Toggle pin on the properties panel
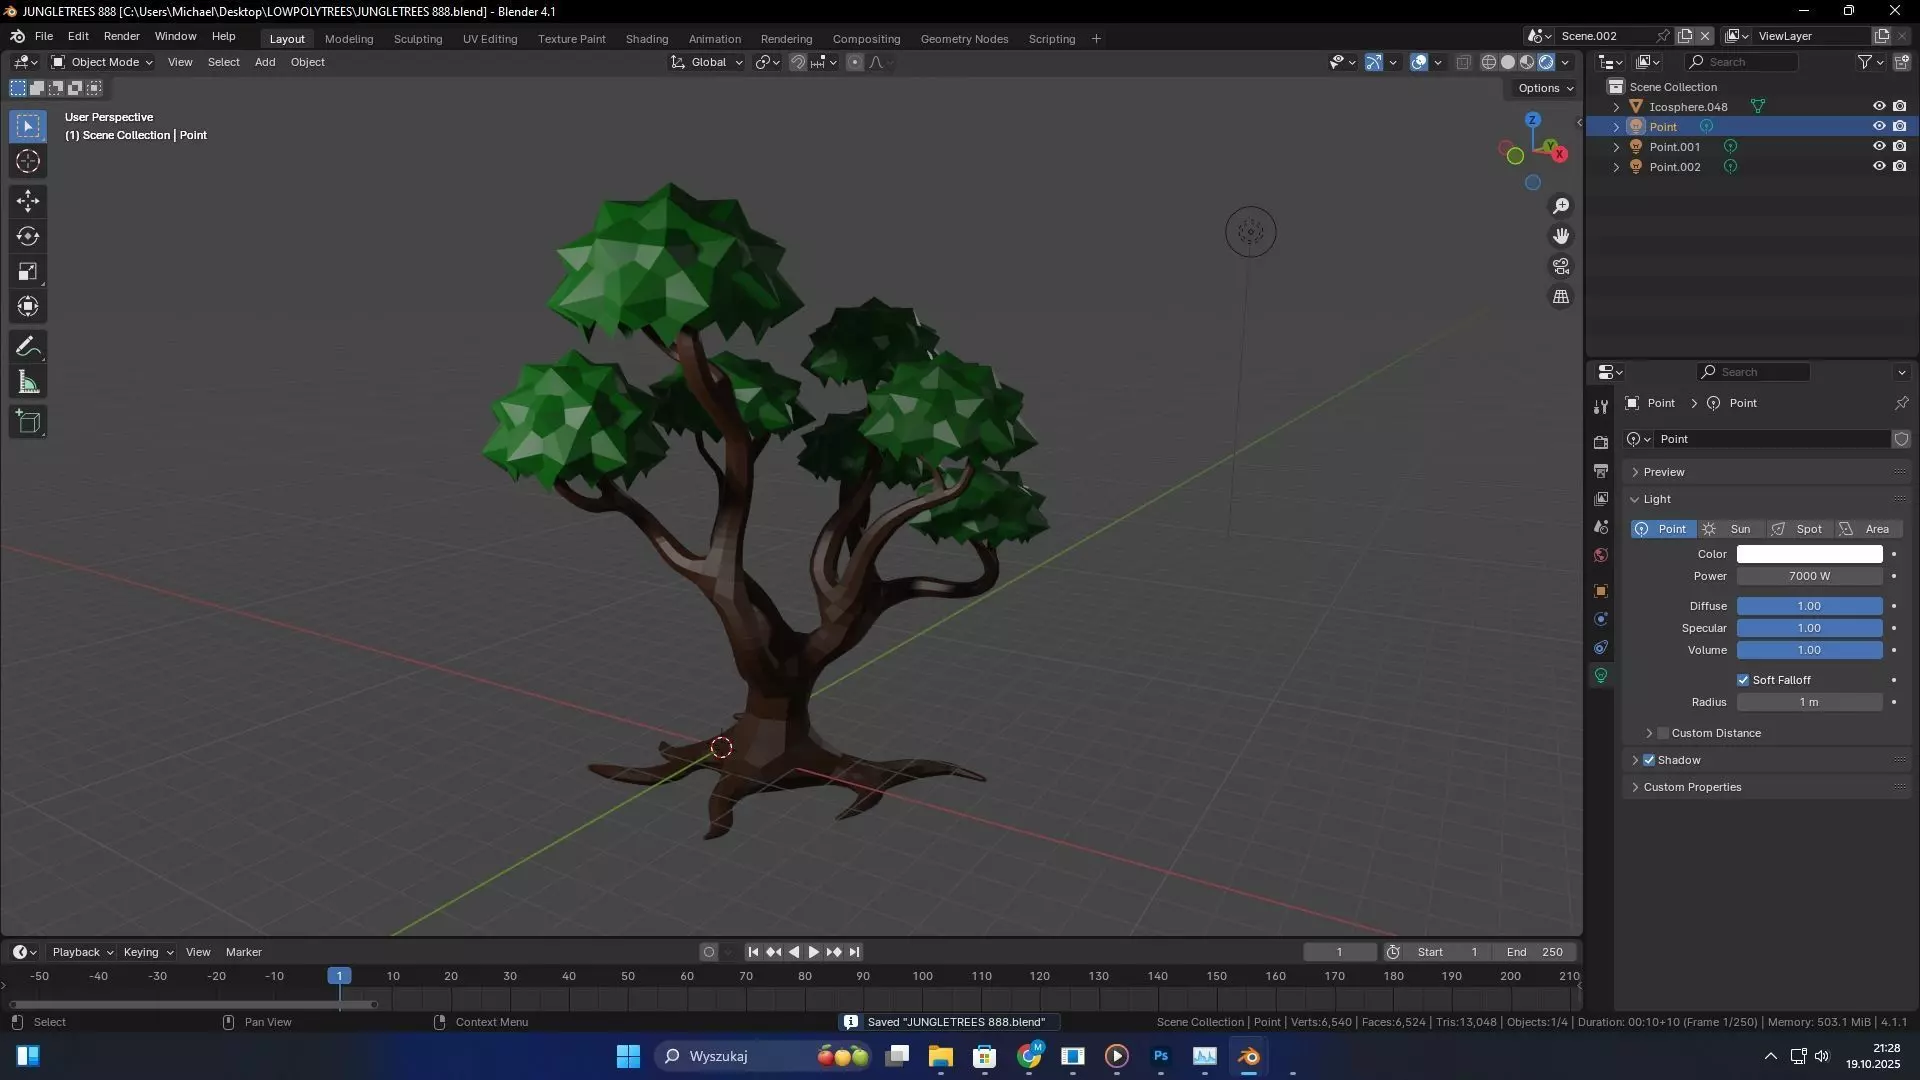Screen dimensions: 1920x1080 1901,403
